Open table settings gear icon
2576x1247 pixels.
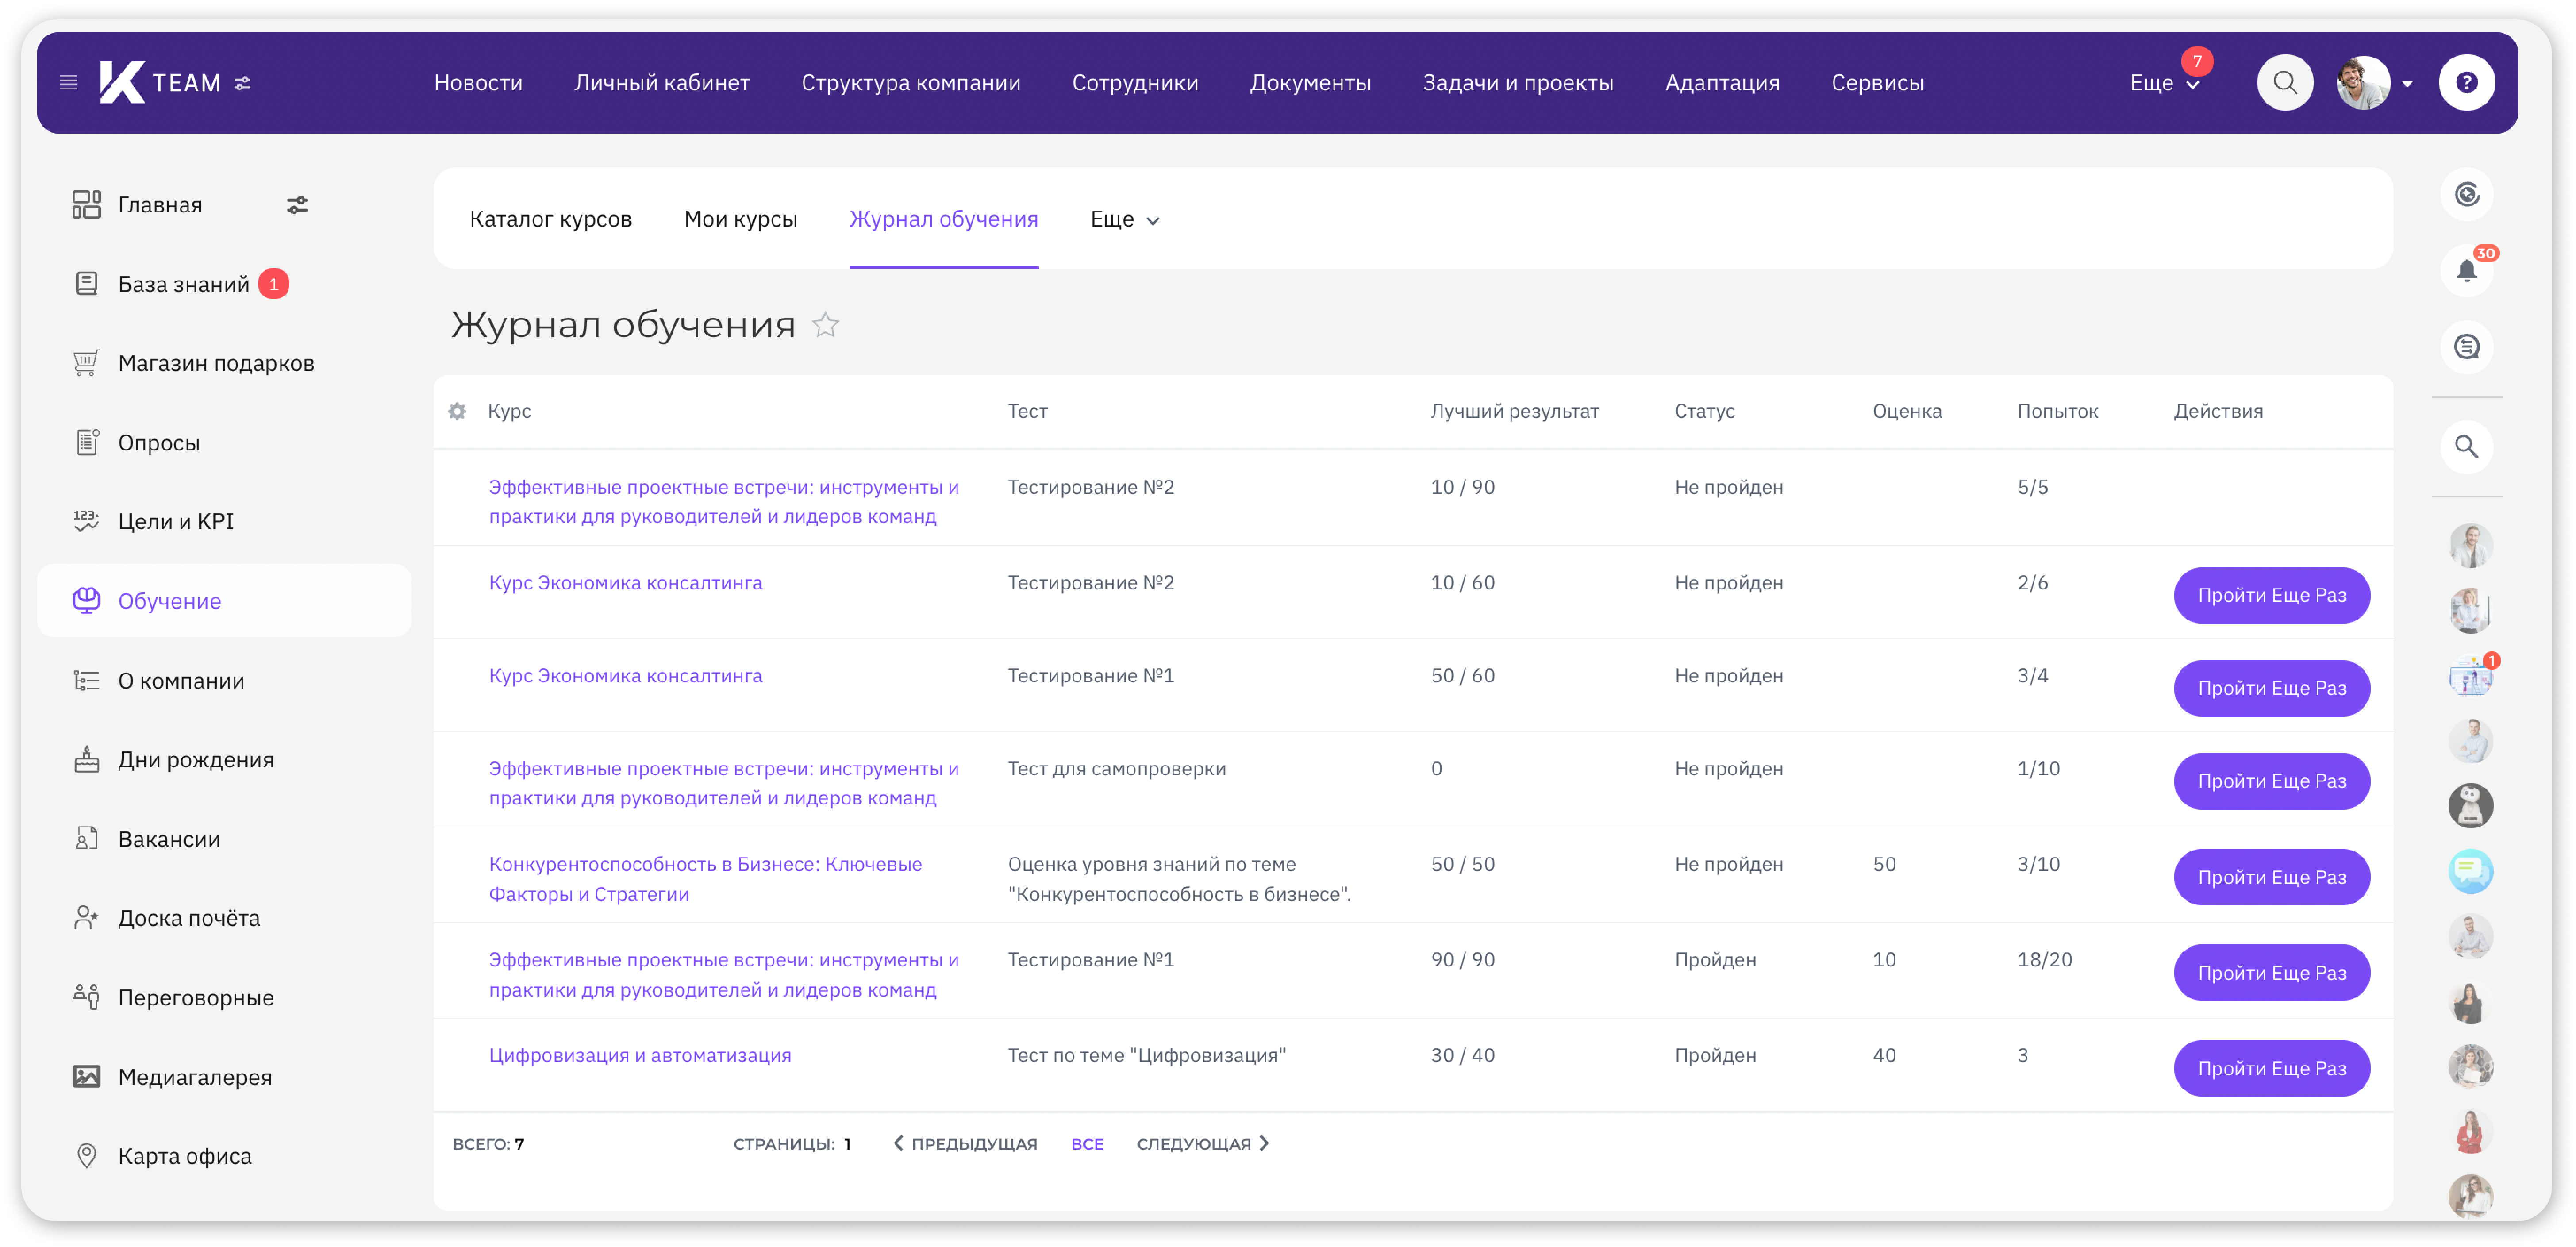click(x=457, y=411)
